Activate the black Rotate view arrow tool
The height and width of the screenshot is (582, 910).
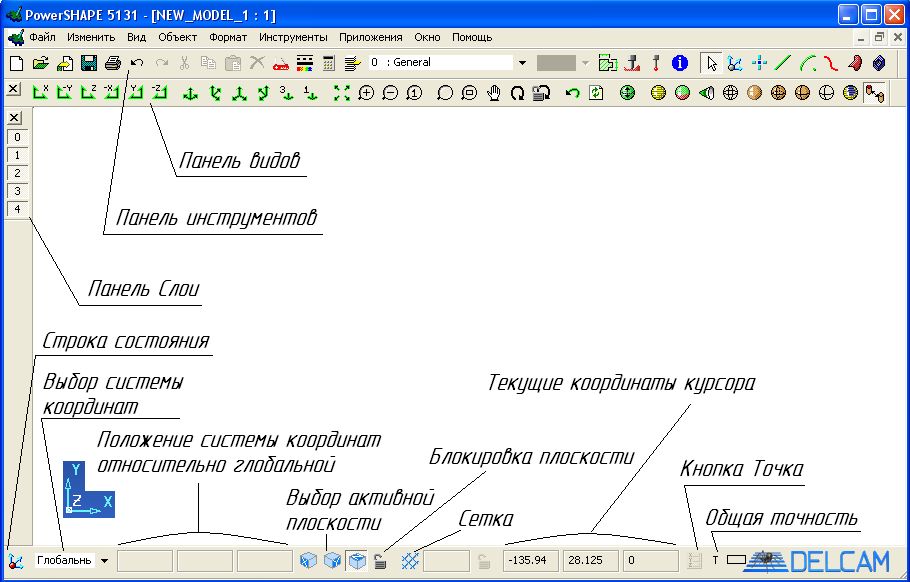pyautogui.click(x=517, y=93)
